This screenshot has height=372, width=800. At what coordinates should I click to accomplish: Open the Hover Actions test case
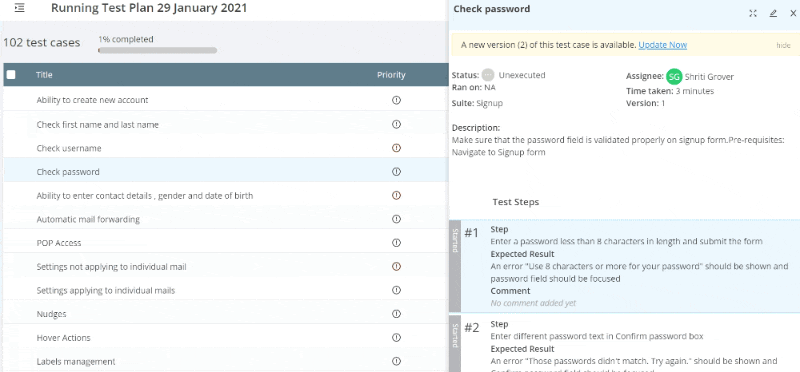[63, 338]
